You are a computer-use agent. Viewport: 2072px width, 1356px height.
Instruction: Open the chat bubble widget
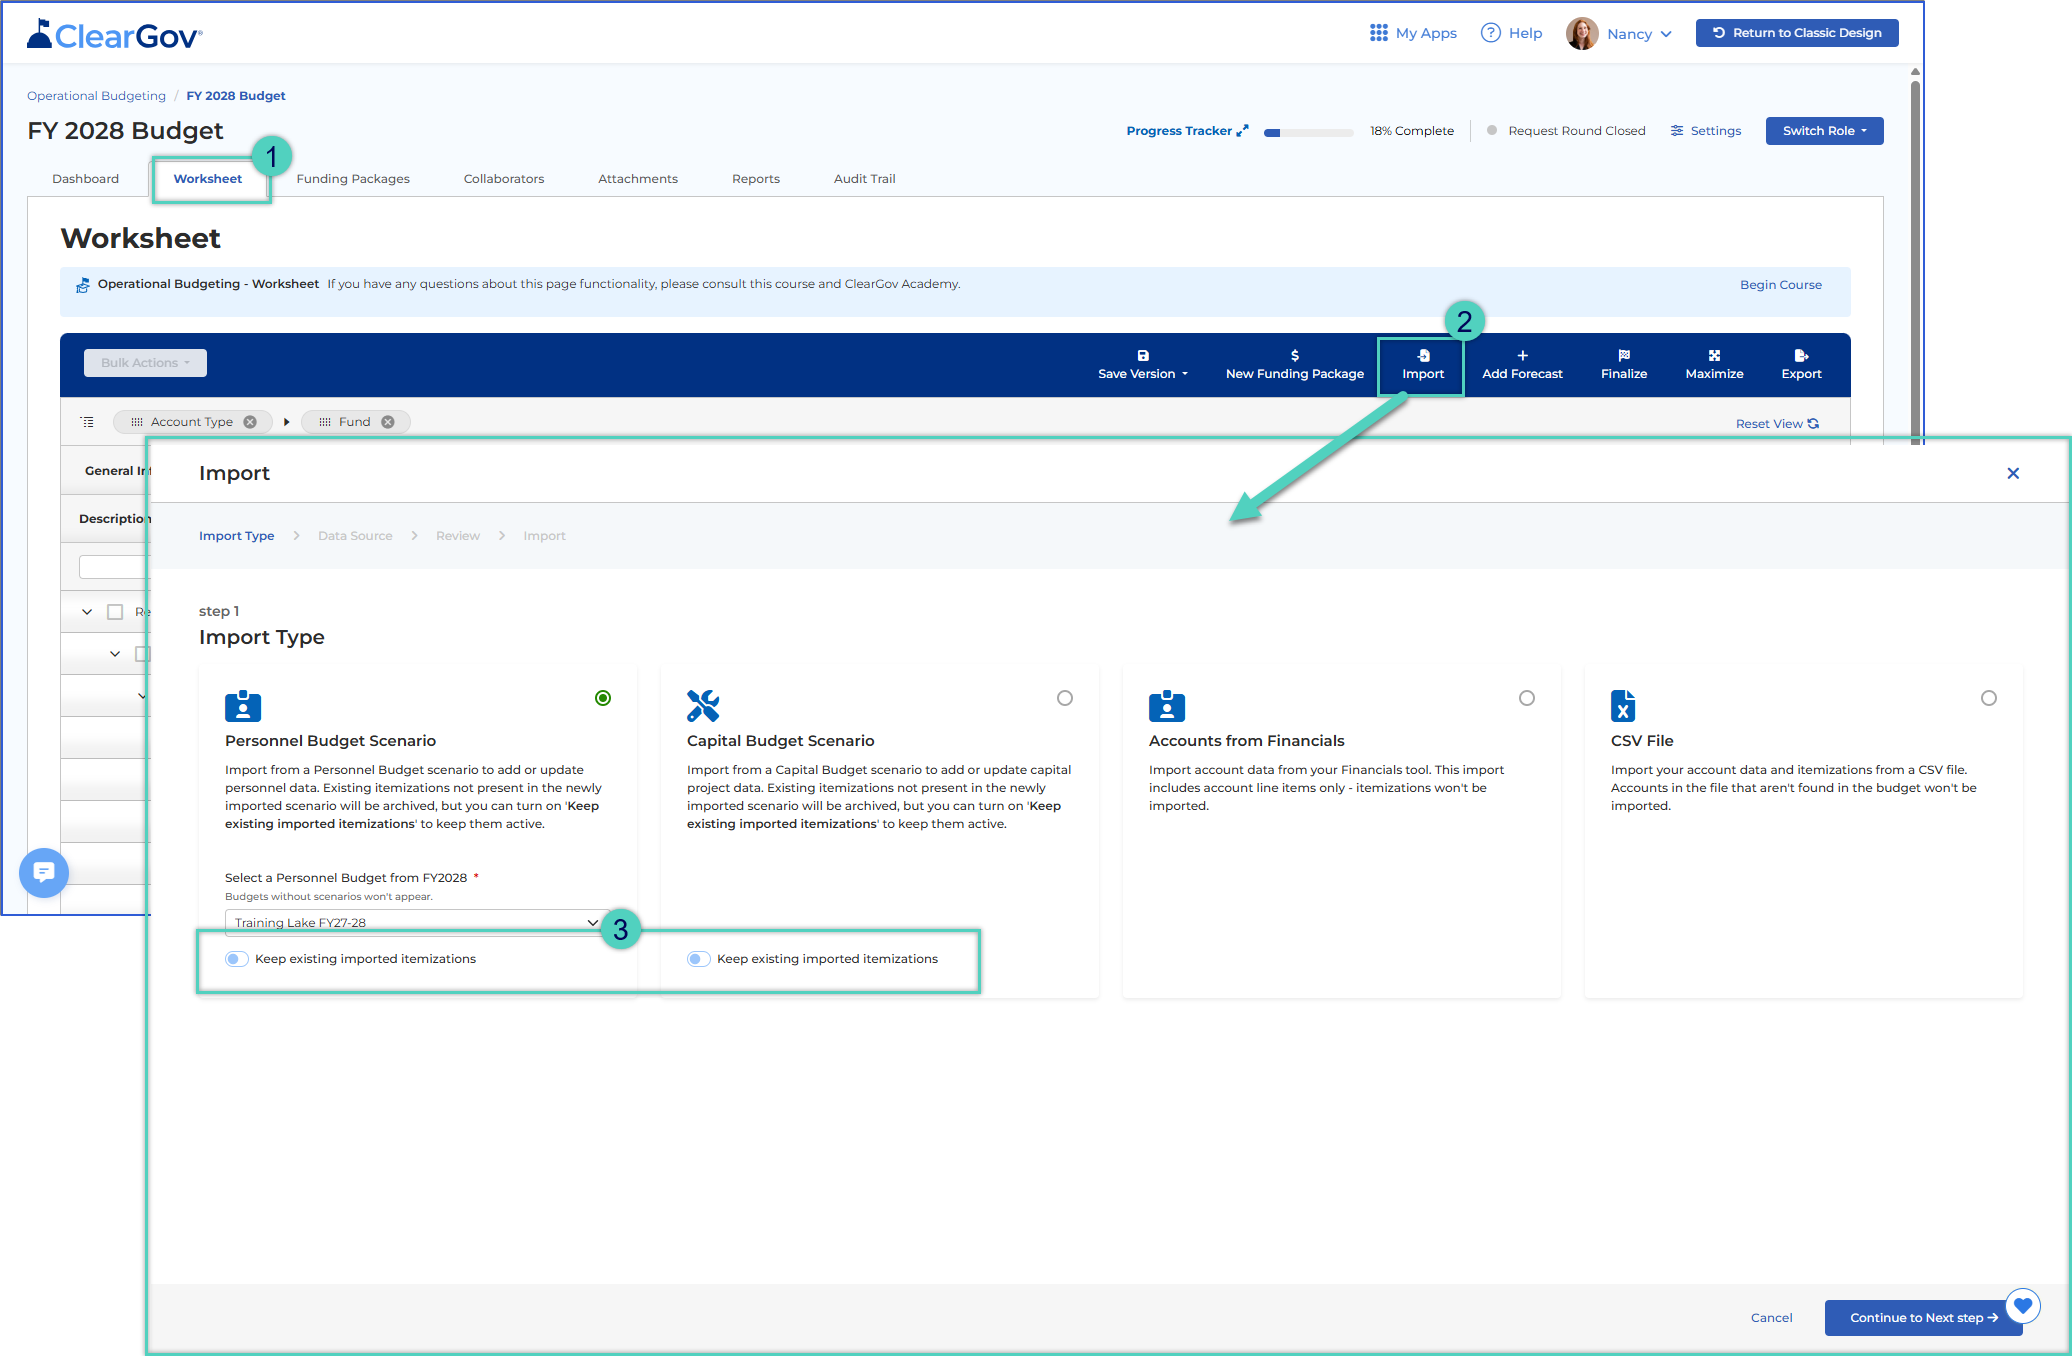click(x=44, y=873)
